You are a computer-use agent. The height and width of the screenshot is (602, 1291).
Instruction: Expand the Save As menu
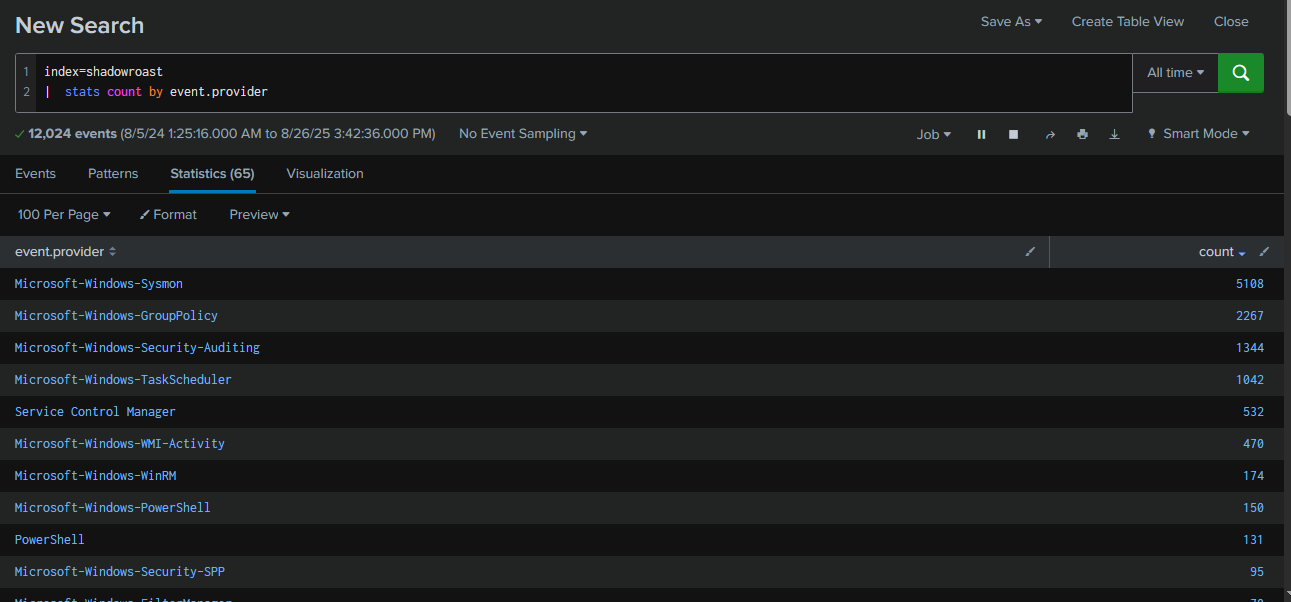1011,21
